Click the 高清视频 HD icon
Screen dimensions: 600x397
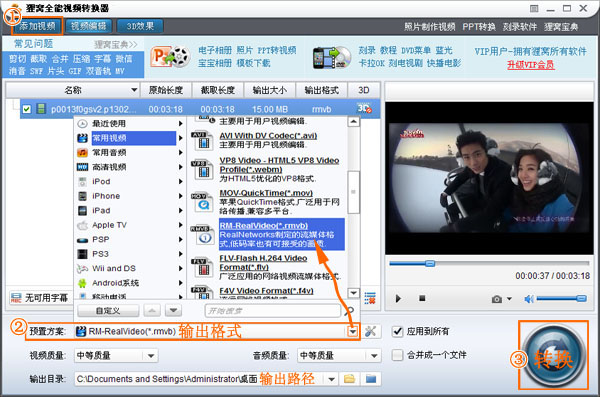(82, 167)
